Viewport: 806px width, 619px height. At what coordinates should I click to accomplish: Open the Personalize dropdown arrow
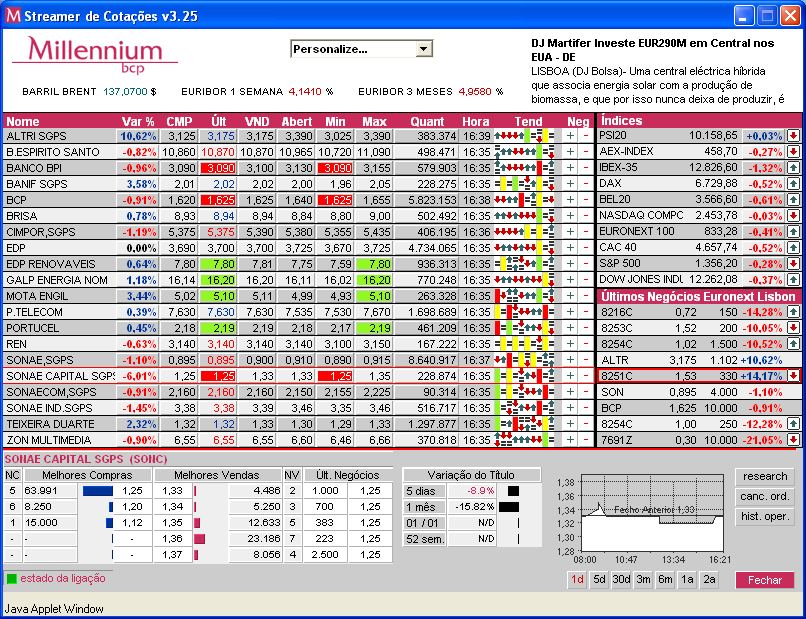point(423,49)
